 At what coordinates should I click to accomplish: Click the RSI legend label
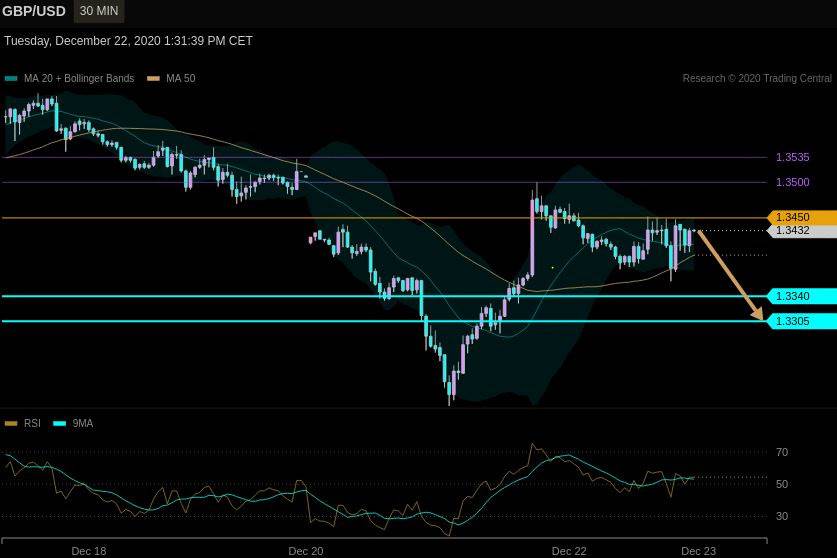click(x=32, y=423)
